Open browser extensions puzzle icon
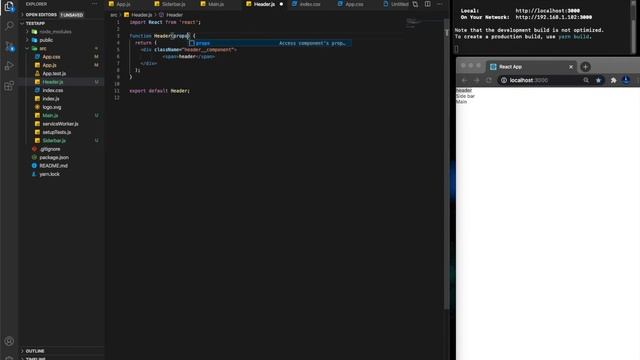This screenshot has height=360, width=640. (x=613, y=80)
